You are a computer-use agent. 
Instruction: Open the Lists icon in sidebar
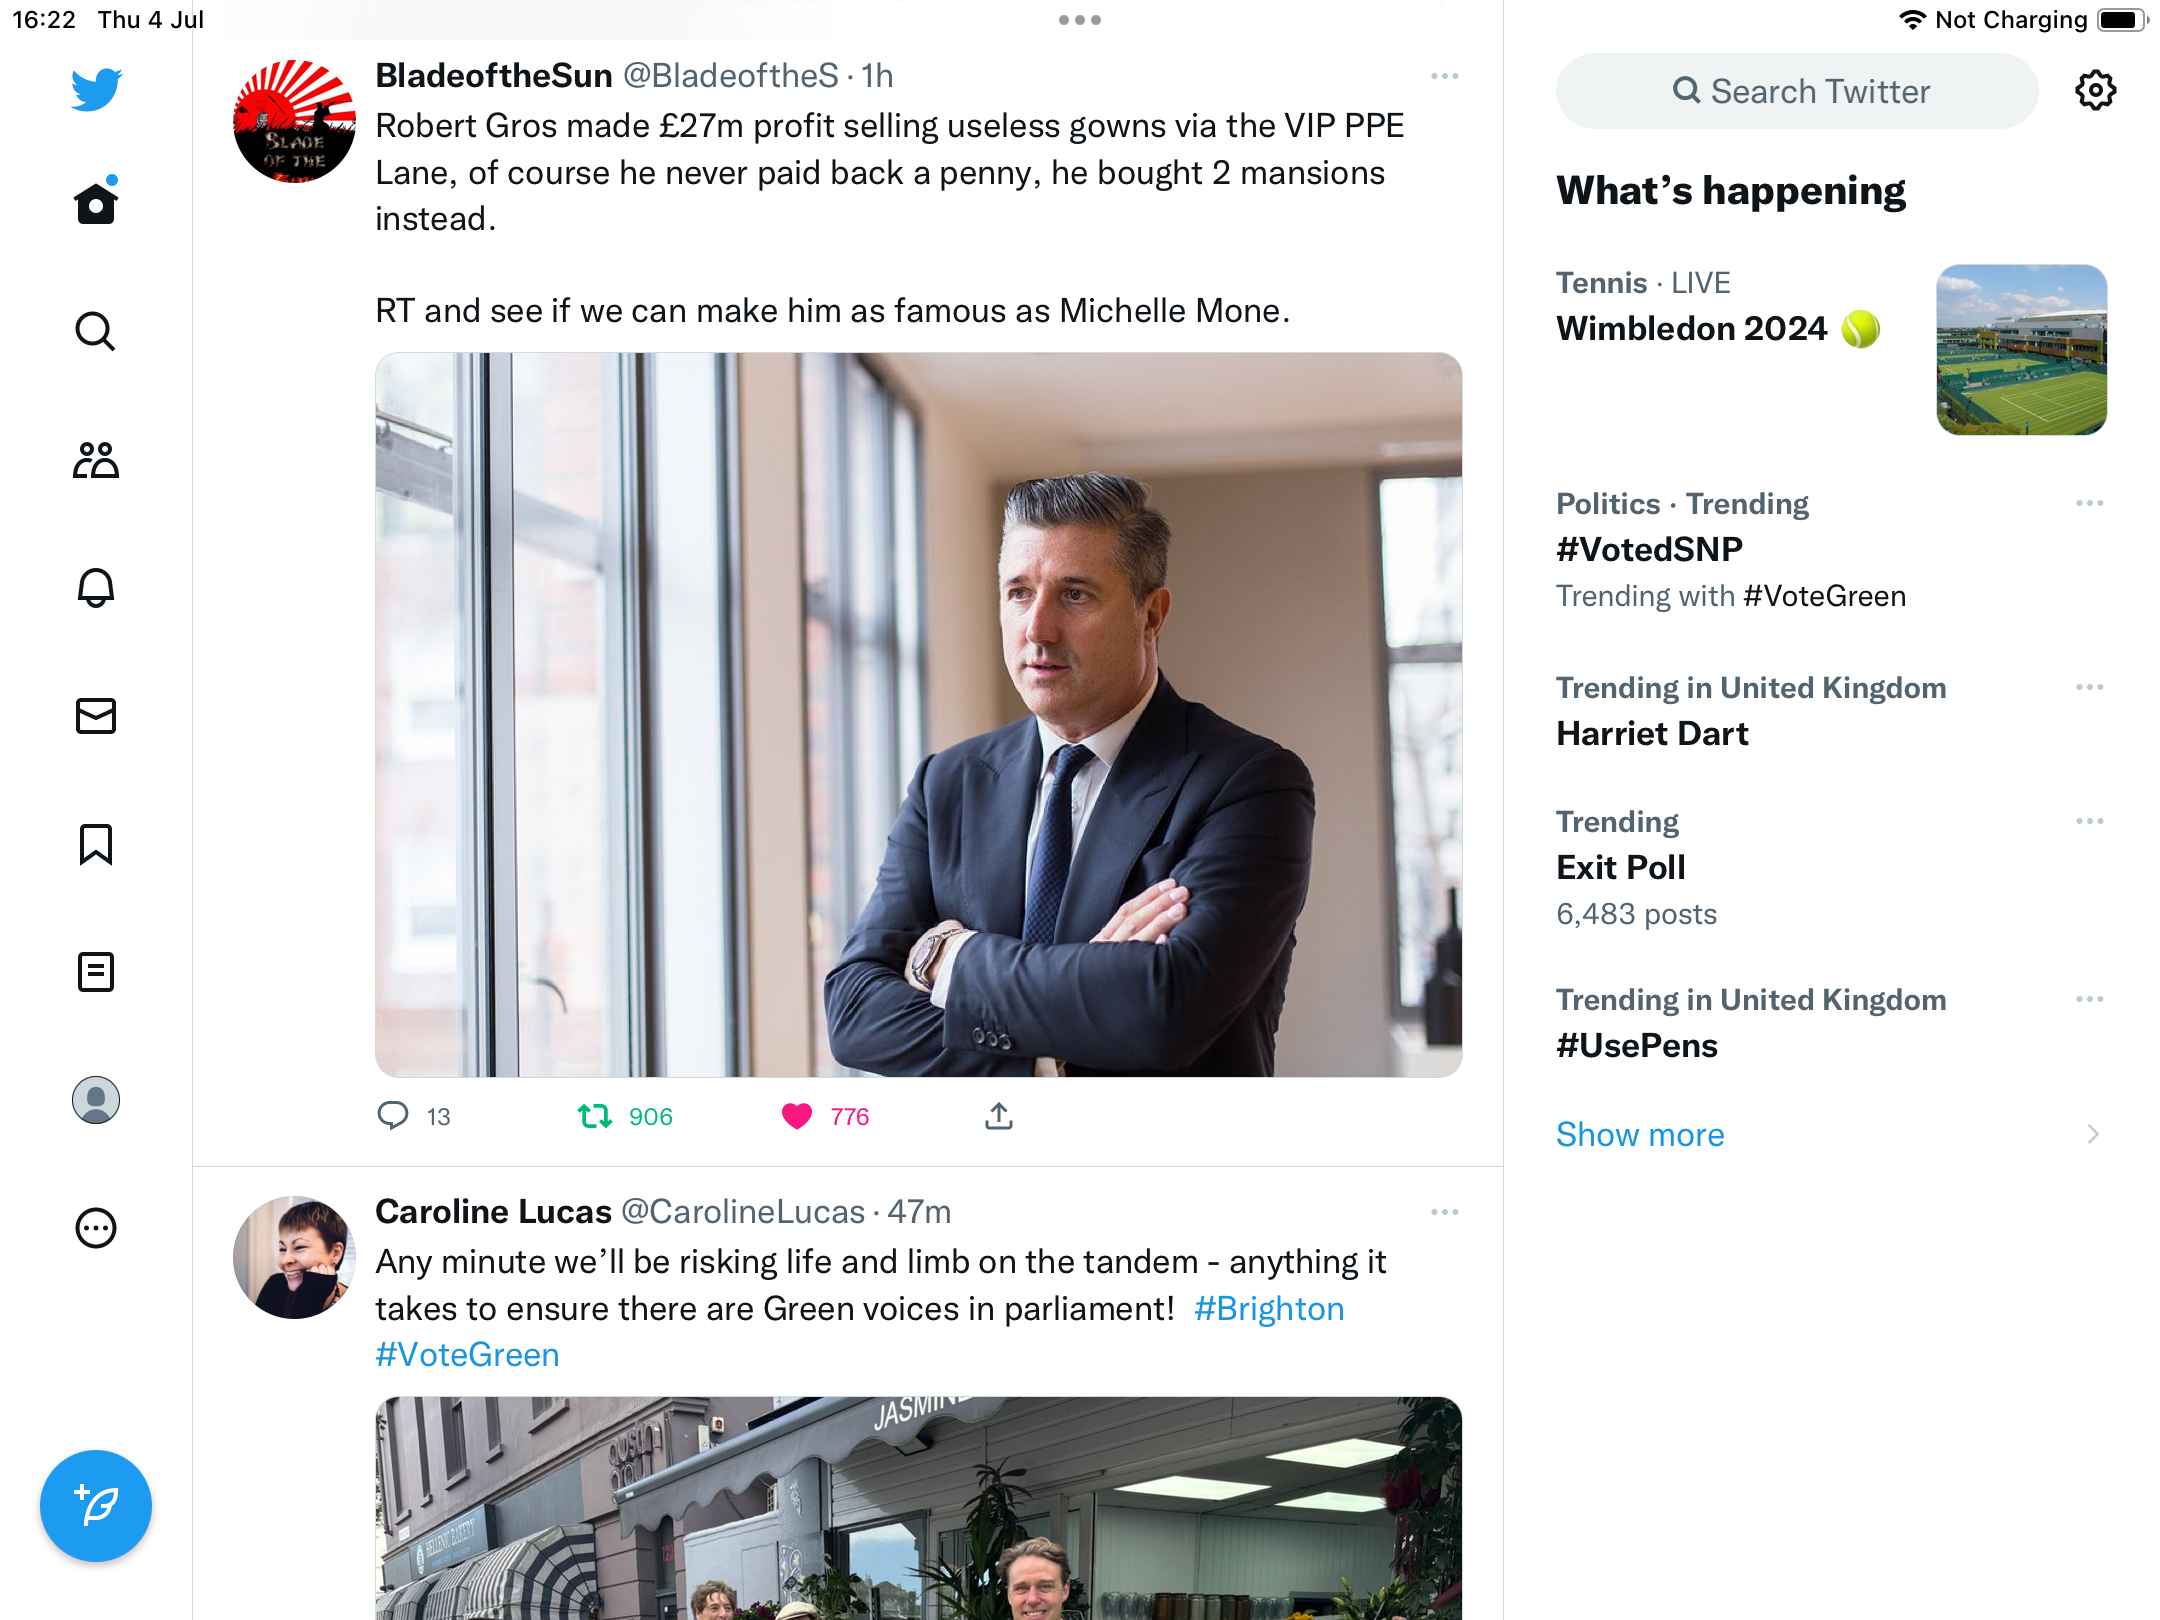pos(96,972)
